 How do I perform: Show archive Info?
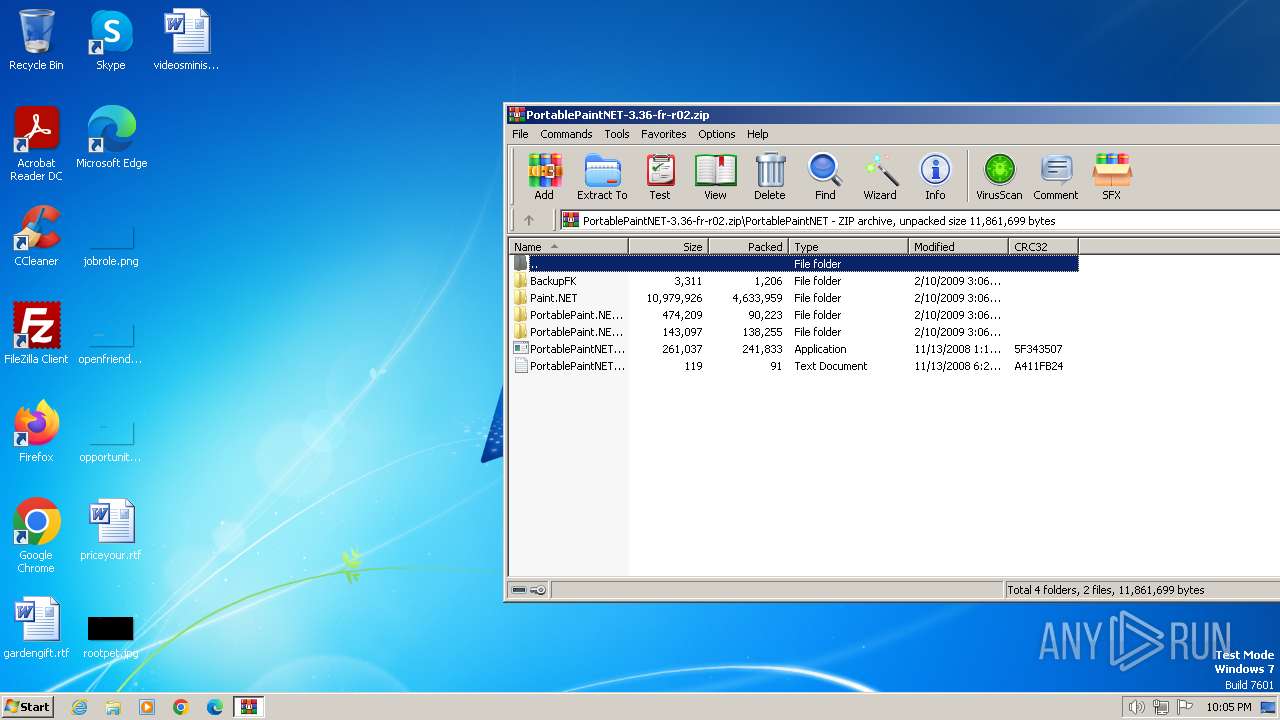pyautogui.click(x=935, y=177)
